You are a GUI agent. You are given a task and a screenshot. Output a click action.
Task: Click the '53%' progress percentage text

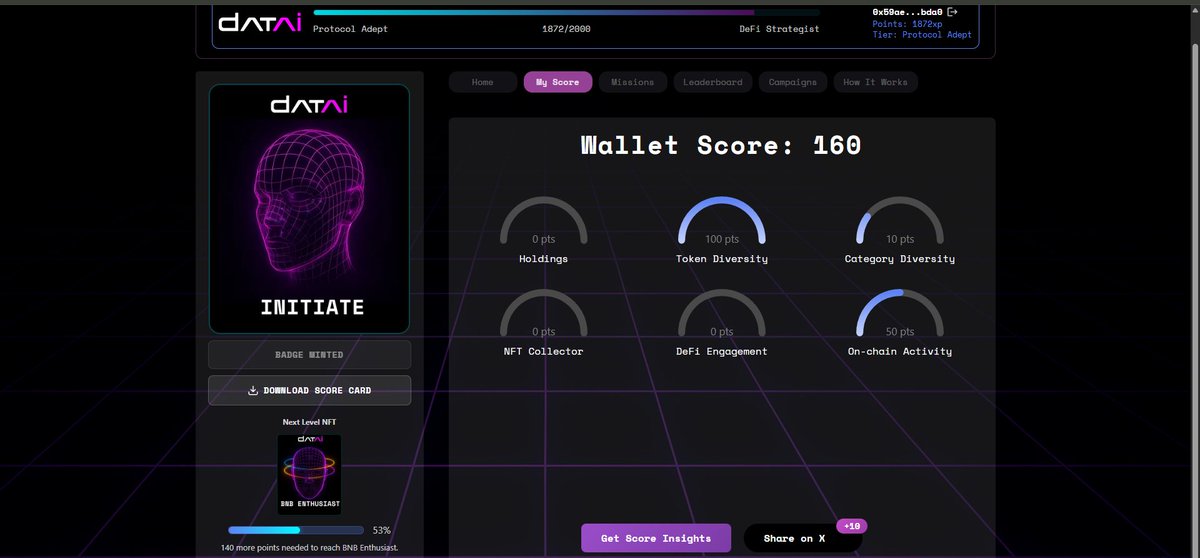coord(381,530)
